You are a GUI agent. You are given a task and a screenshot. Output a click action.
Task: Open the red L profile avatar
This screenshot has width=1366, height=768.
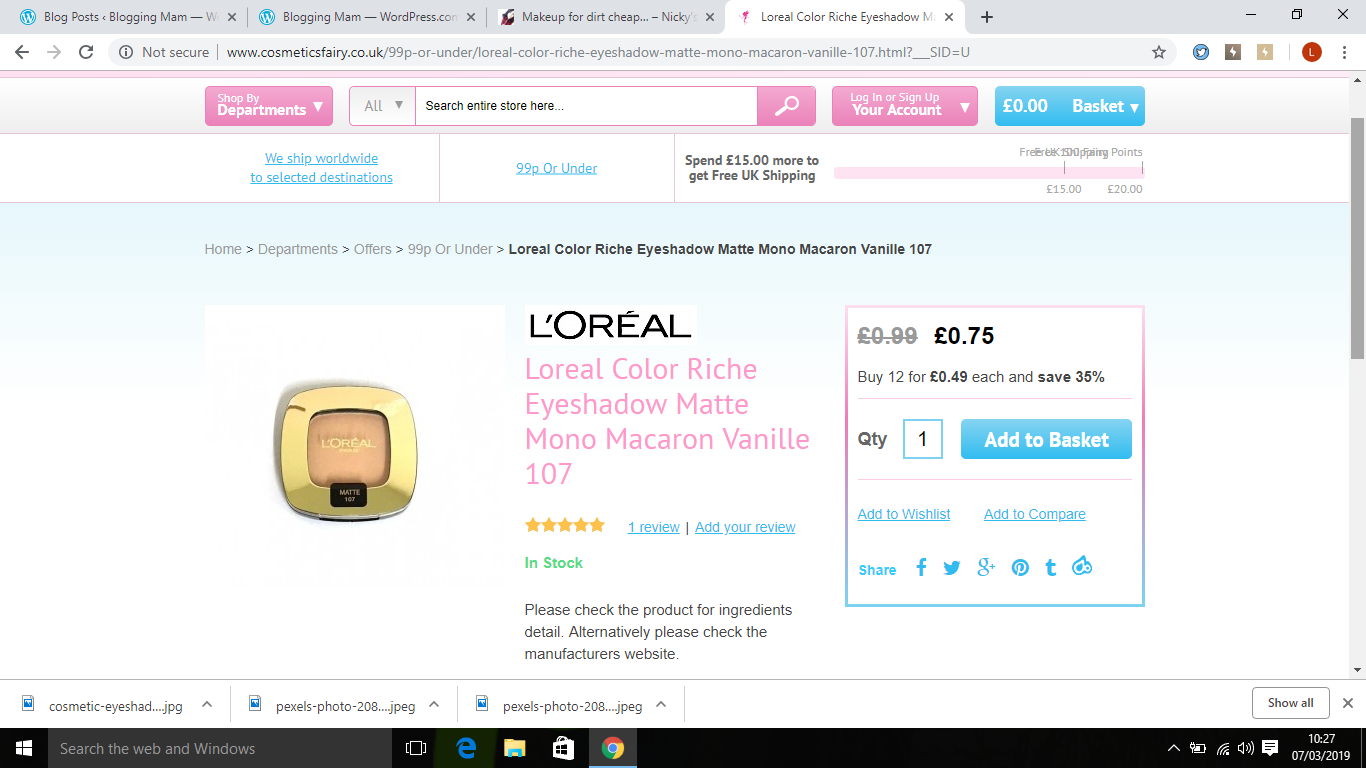pyautogui.click(x=1312, y=52)
